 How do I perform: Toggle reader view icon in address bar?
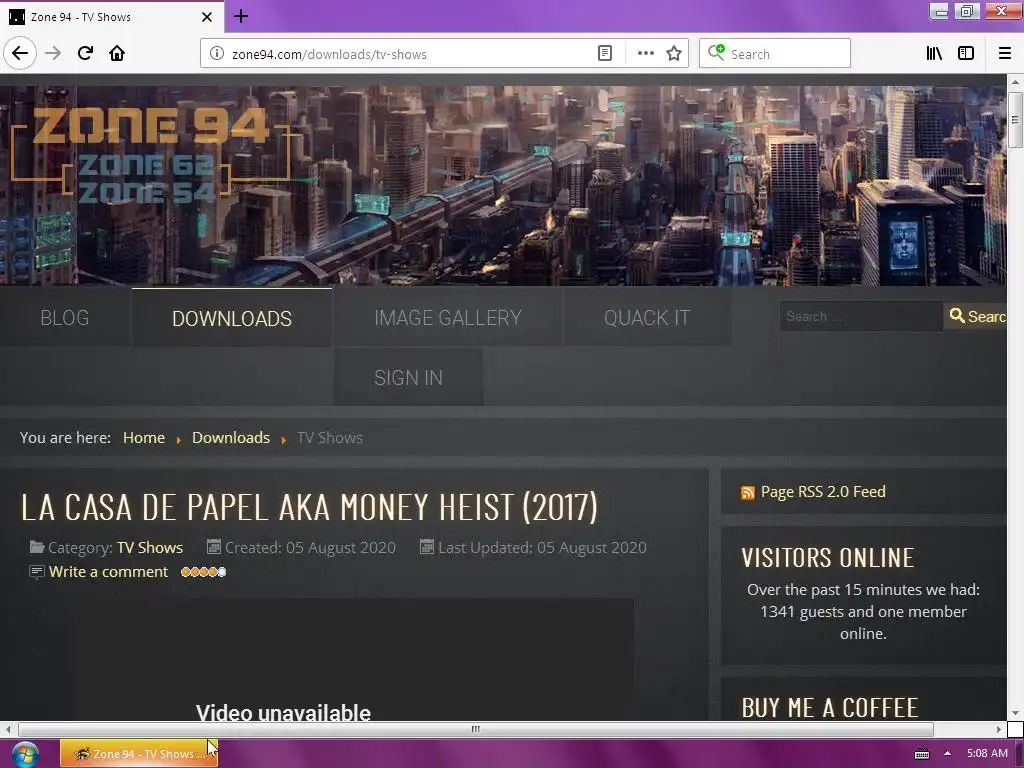(x=605, y=54)
